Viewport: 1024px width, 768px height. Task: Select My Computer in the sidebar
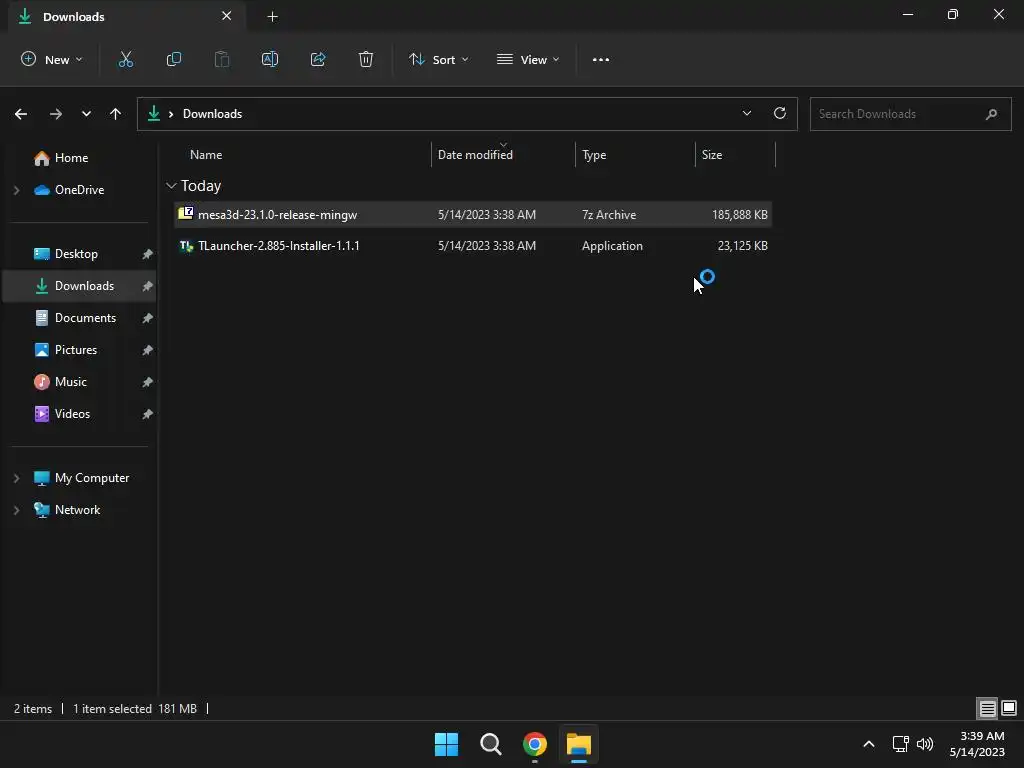coord(92,478)
